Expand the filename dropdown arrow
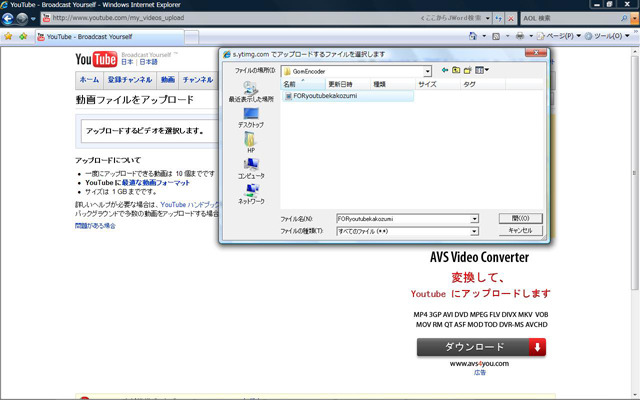 474,219
